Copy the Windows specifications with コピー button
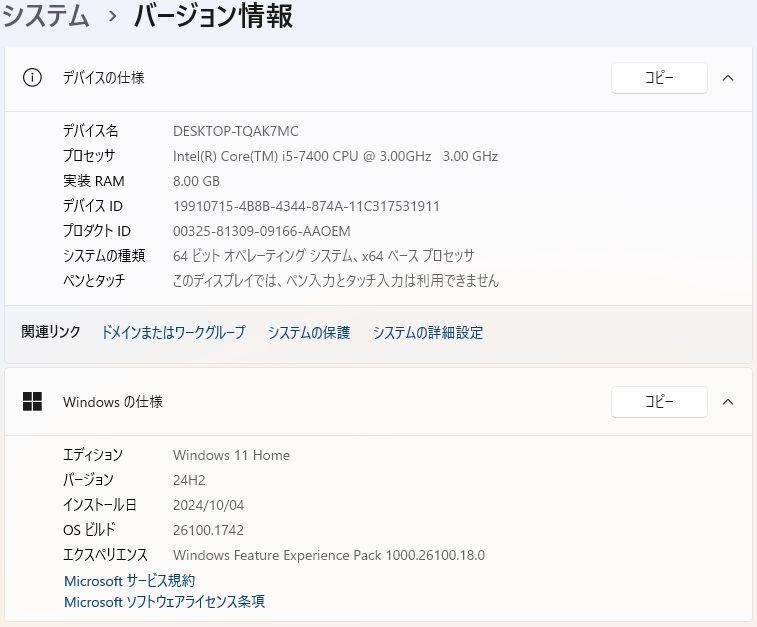The width and height of the screenshot is (757, 627). (659, 402)
